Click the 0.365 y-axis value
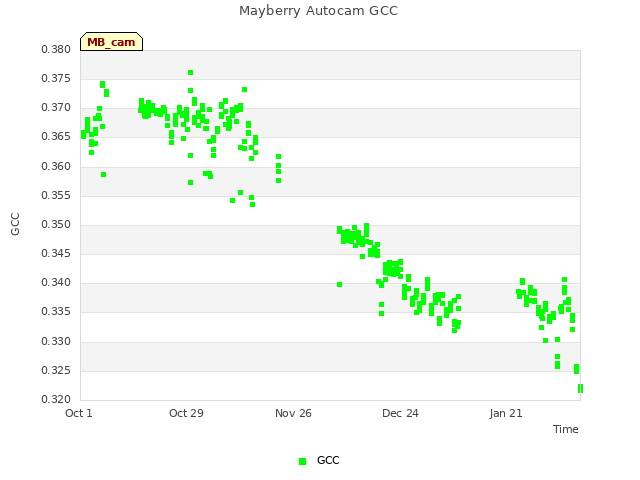The image size is (640, 480). (x=56, y=137)
